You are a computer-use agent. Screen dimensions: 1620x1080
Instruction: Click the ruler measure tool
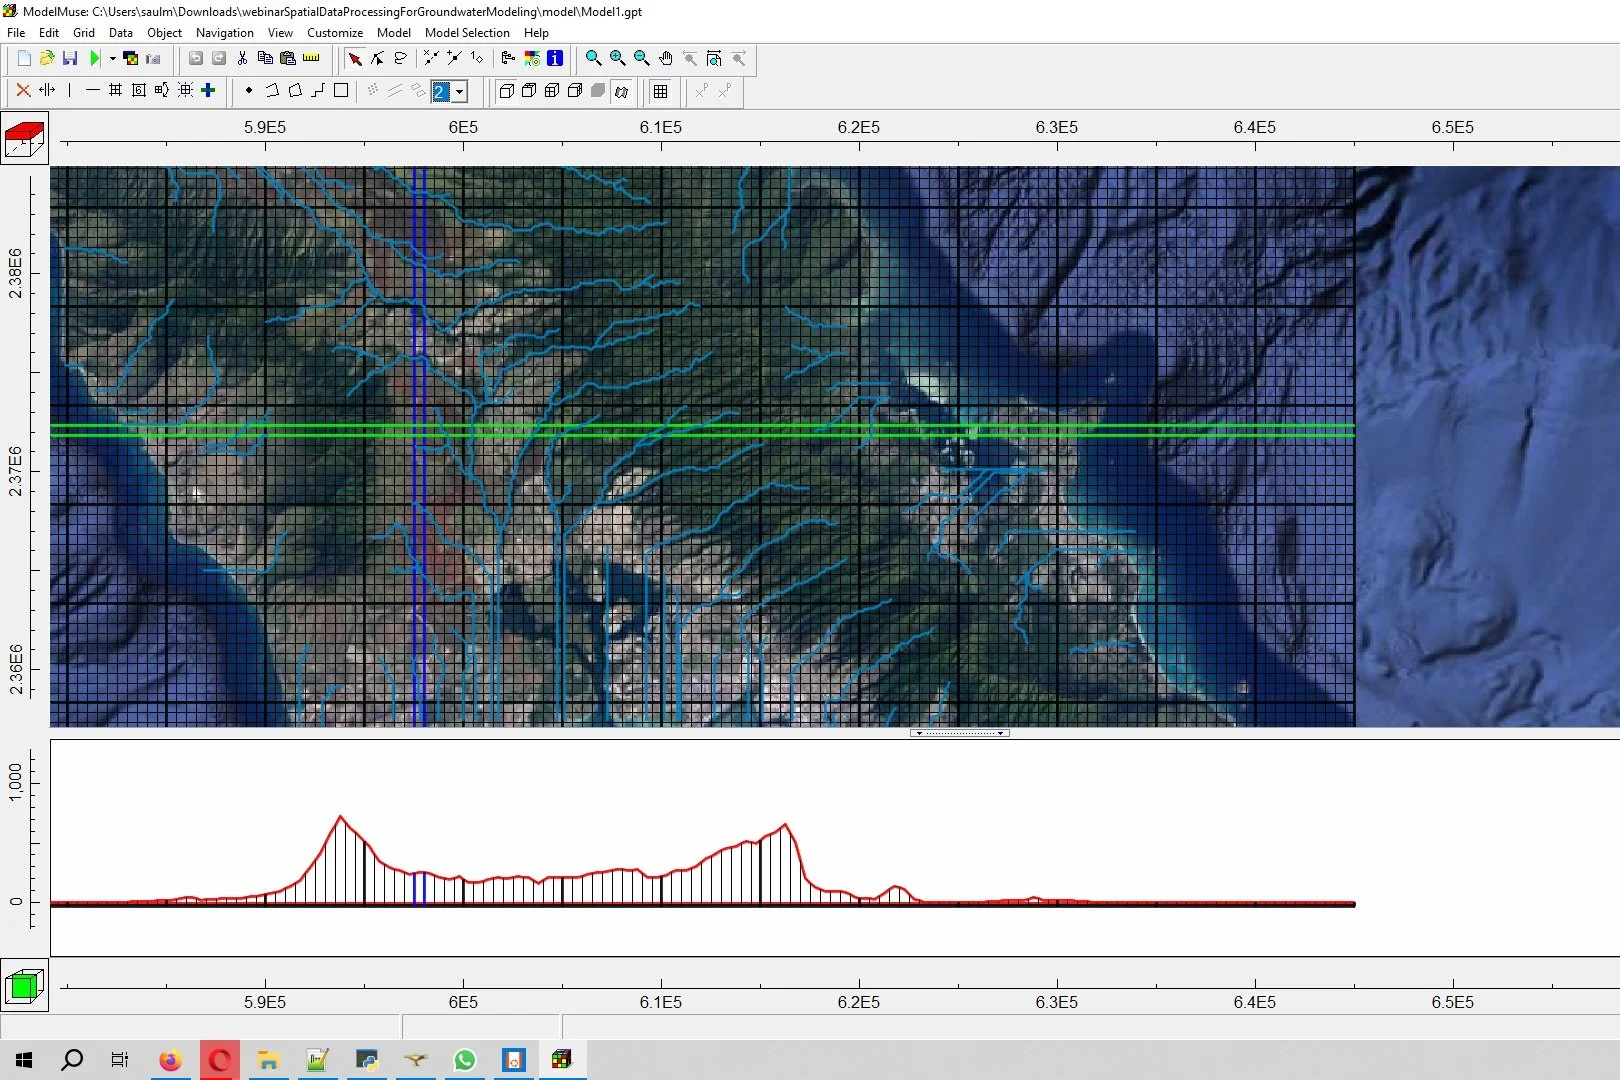click(311, 59)
